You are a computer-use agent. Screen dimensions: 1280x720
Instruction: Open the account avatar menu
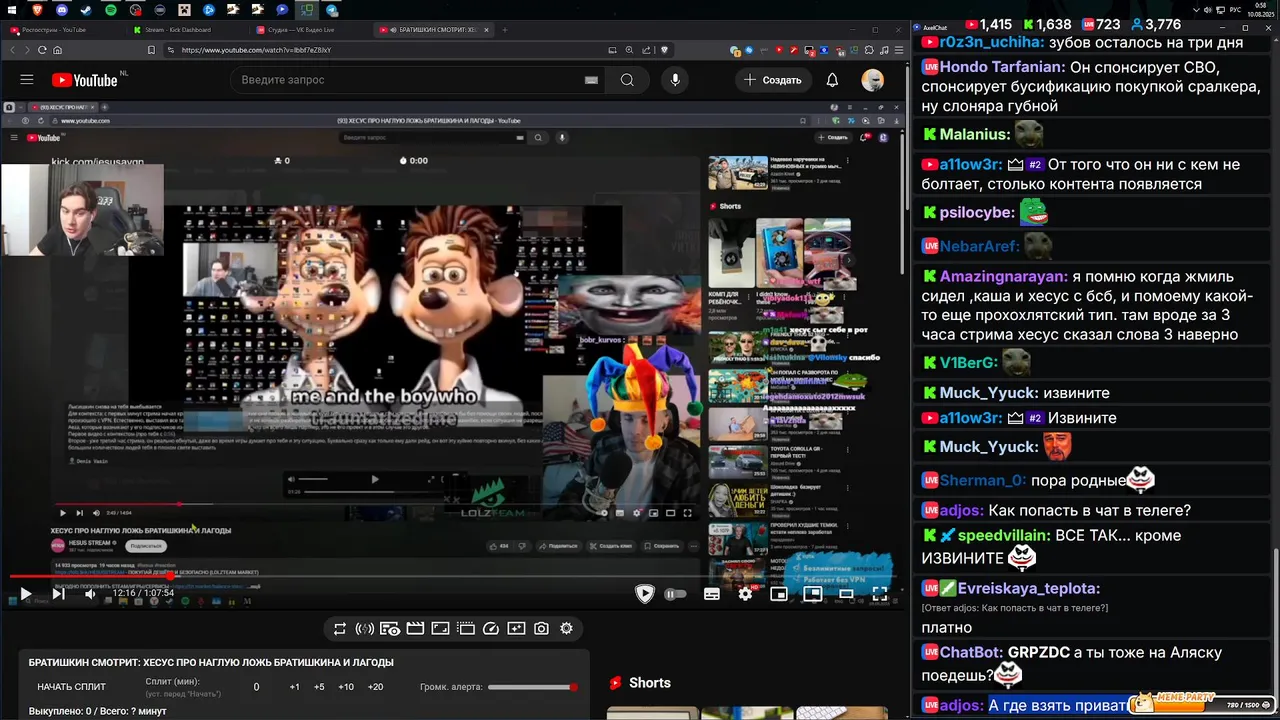tap(873, 80)
